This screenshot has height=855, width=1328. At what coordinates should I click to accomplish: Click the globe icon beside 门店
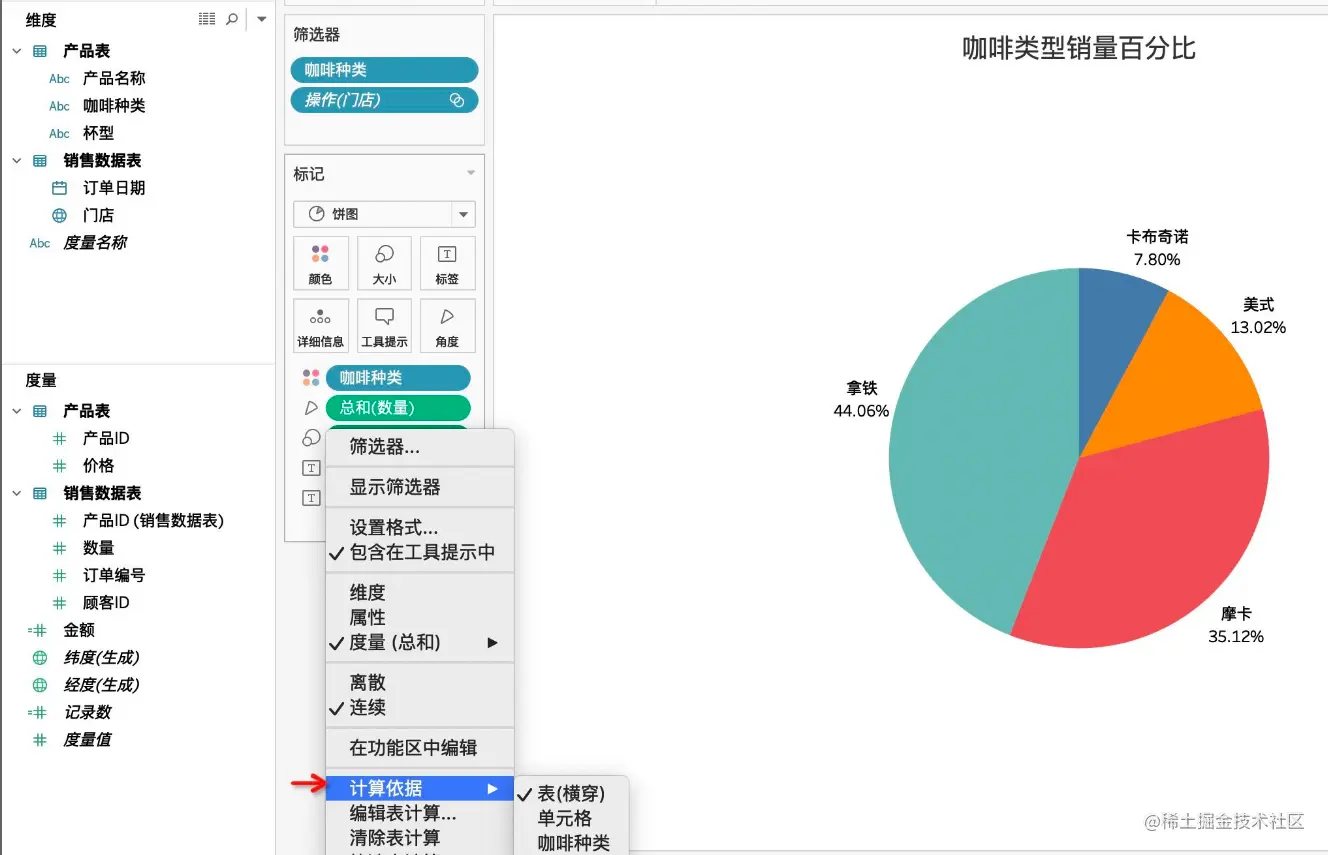(x=60, y=215)
